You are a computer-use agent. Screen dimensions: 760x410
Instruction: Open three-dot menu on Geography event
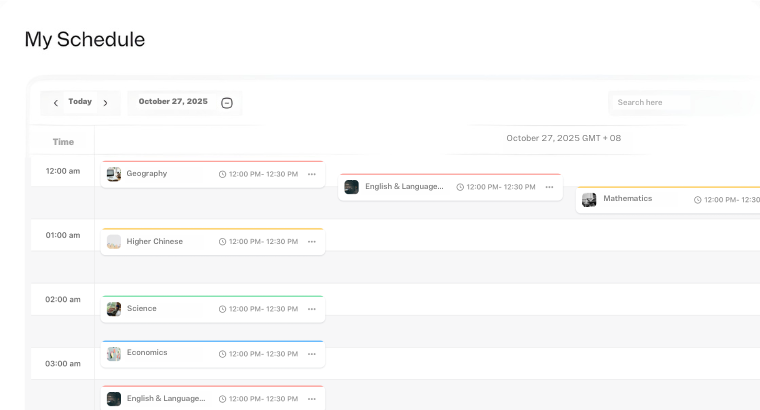[x=312, y=174]
